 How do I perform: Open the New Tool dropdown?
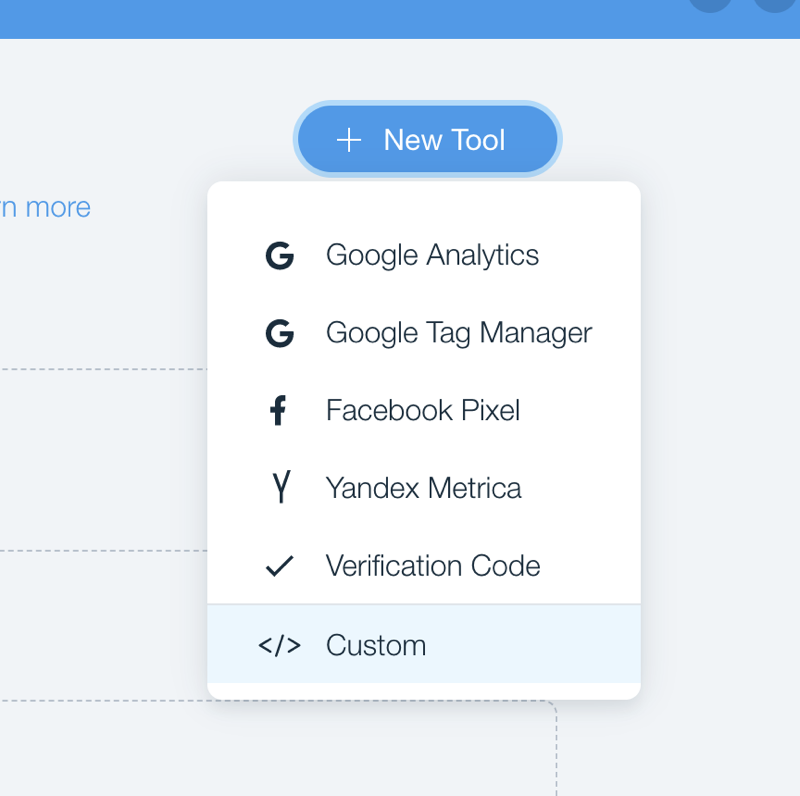pyautogui.click(x=427, y=140)
